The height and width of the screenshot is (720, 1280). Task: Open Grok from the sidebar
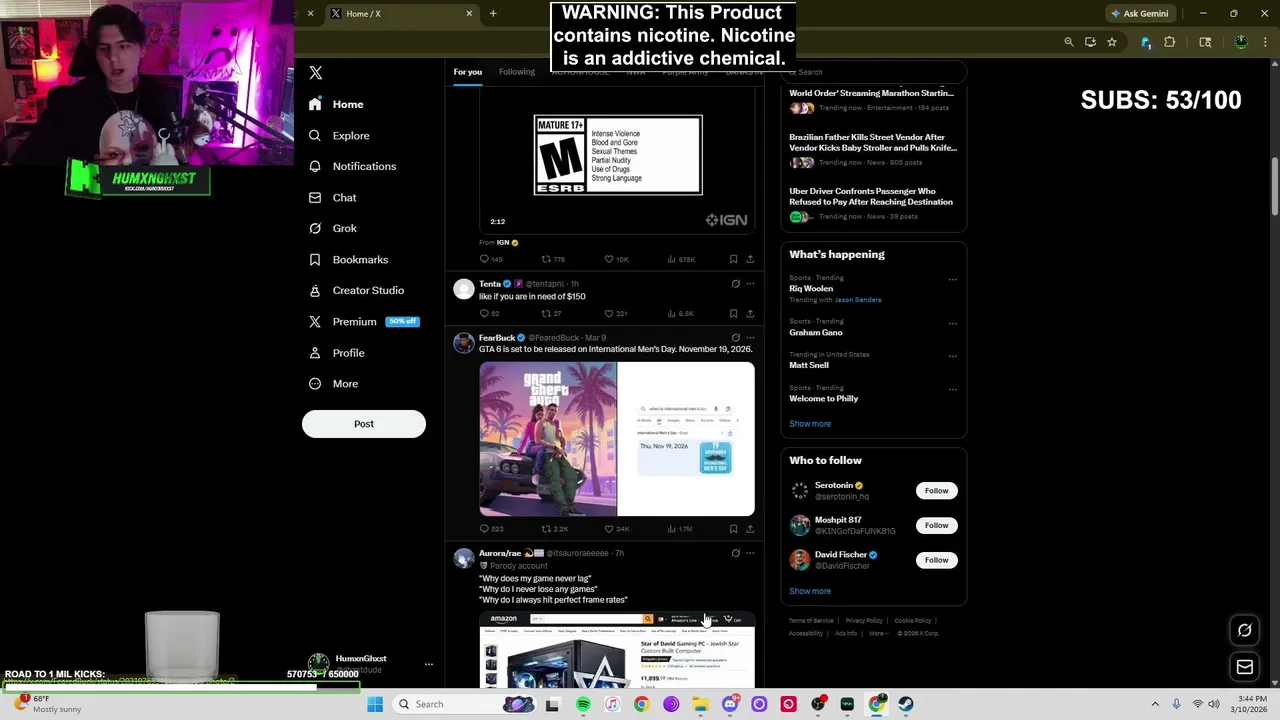pyautogui.click(x=333, y=228)
